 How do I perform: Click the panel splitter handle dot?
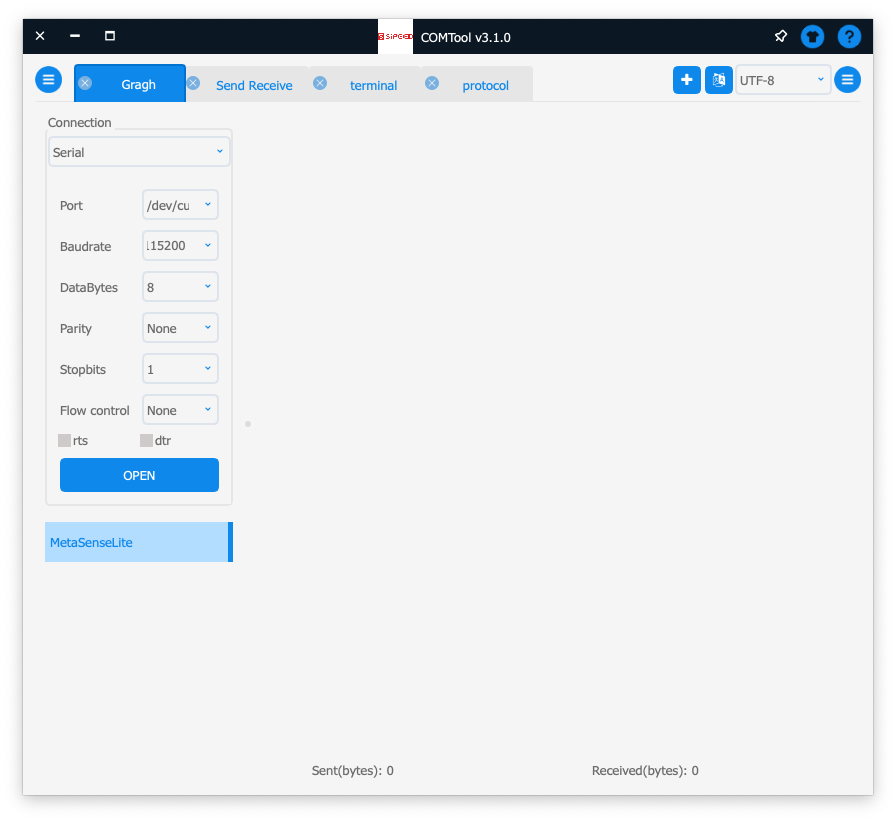(x=248, y=424)
